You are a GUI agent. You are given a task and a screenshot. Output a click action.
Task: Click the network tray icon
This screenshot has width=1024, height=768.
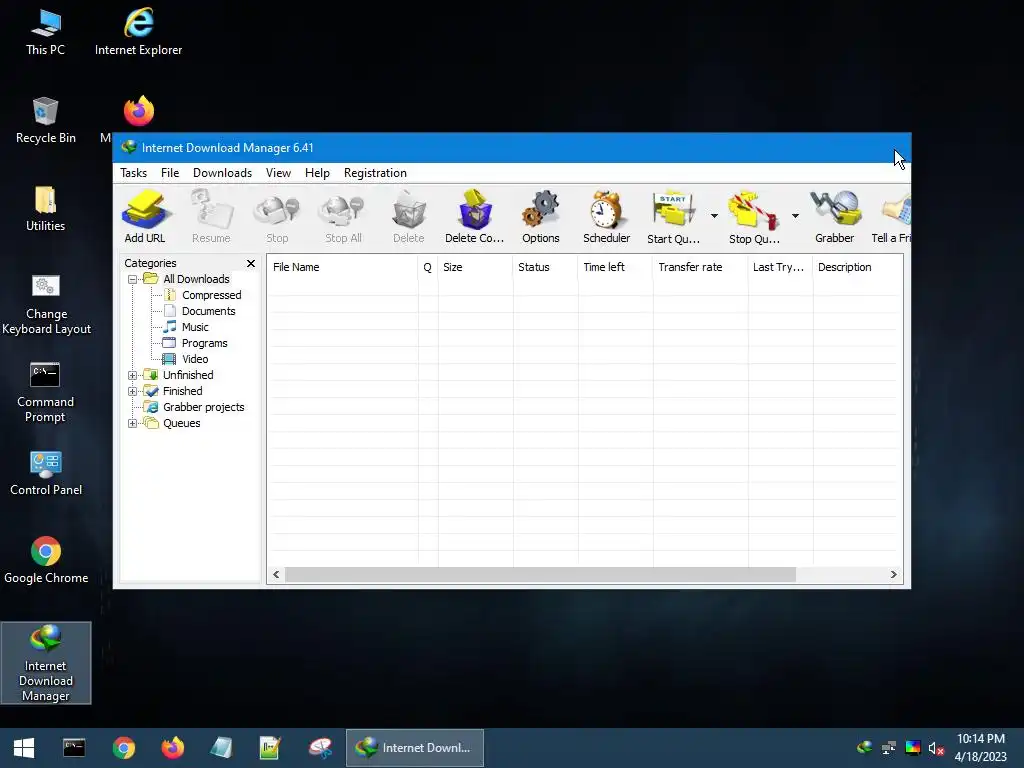coord(889,748)
